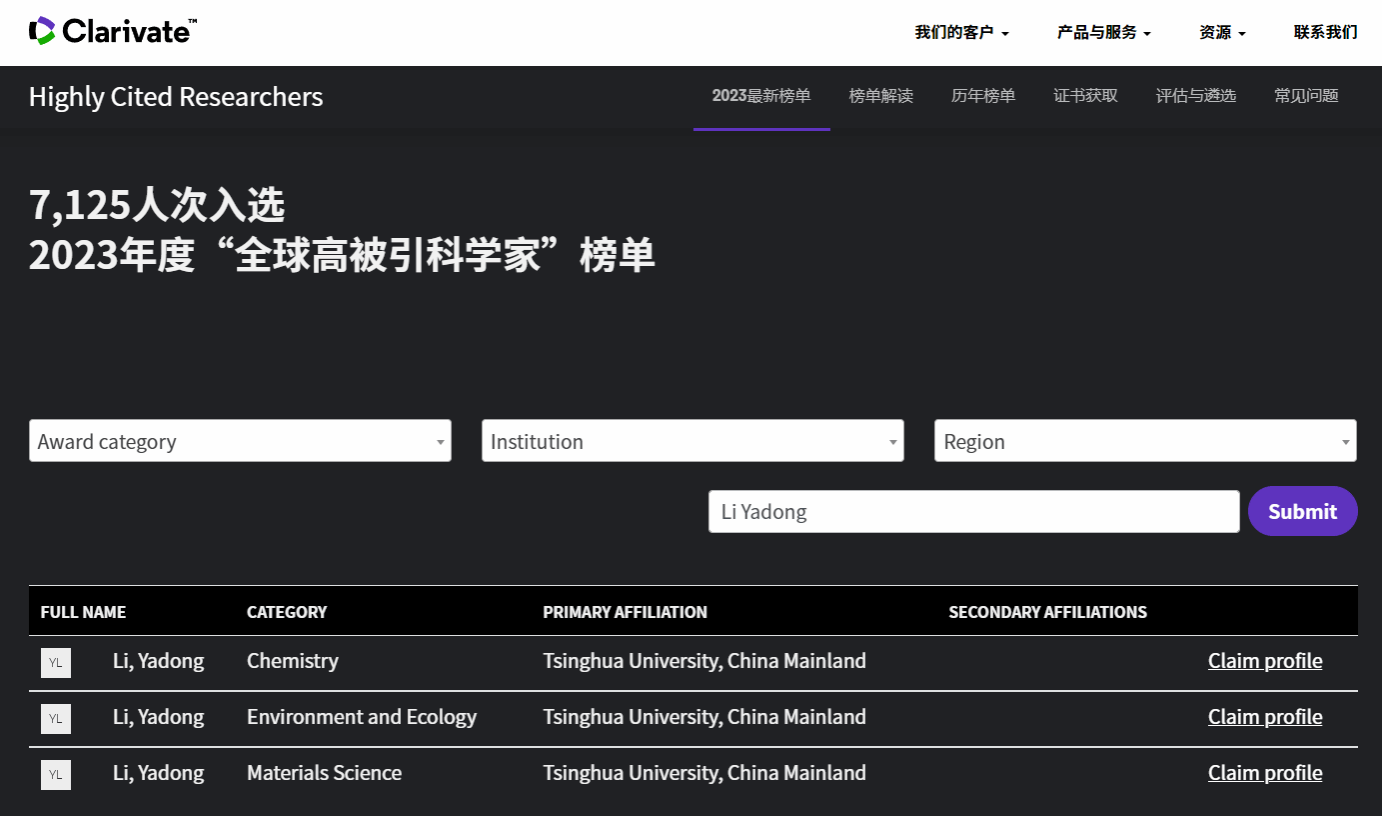Viewport: 1382px width, 816px height.
Task: Open the 我们的客户 menu
Action: (961, 32)
